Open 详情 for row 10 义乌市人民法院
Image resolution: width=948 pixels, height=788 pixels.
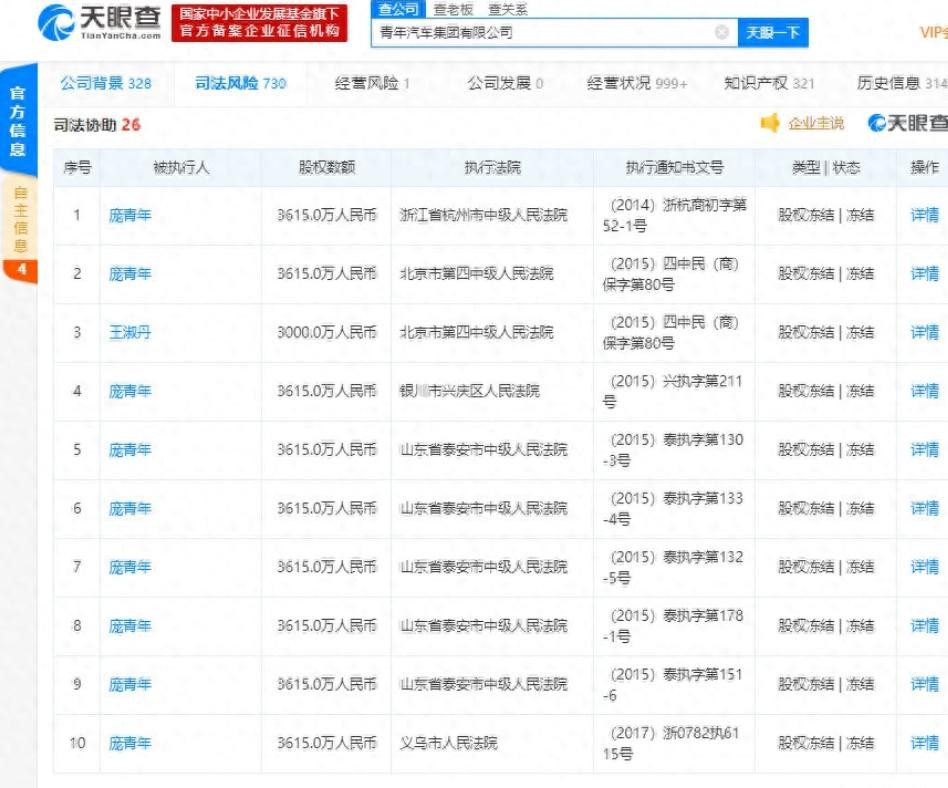click(924, 743)
